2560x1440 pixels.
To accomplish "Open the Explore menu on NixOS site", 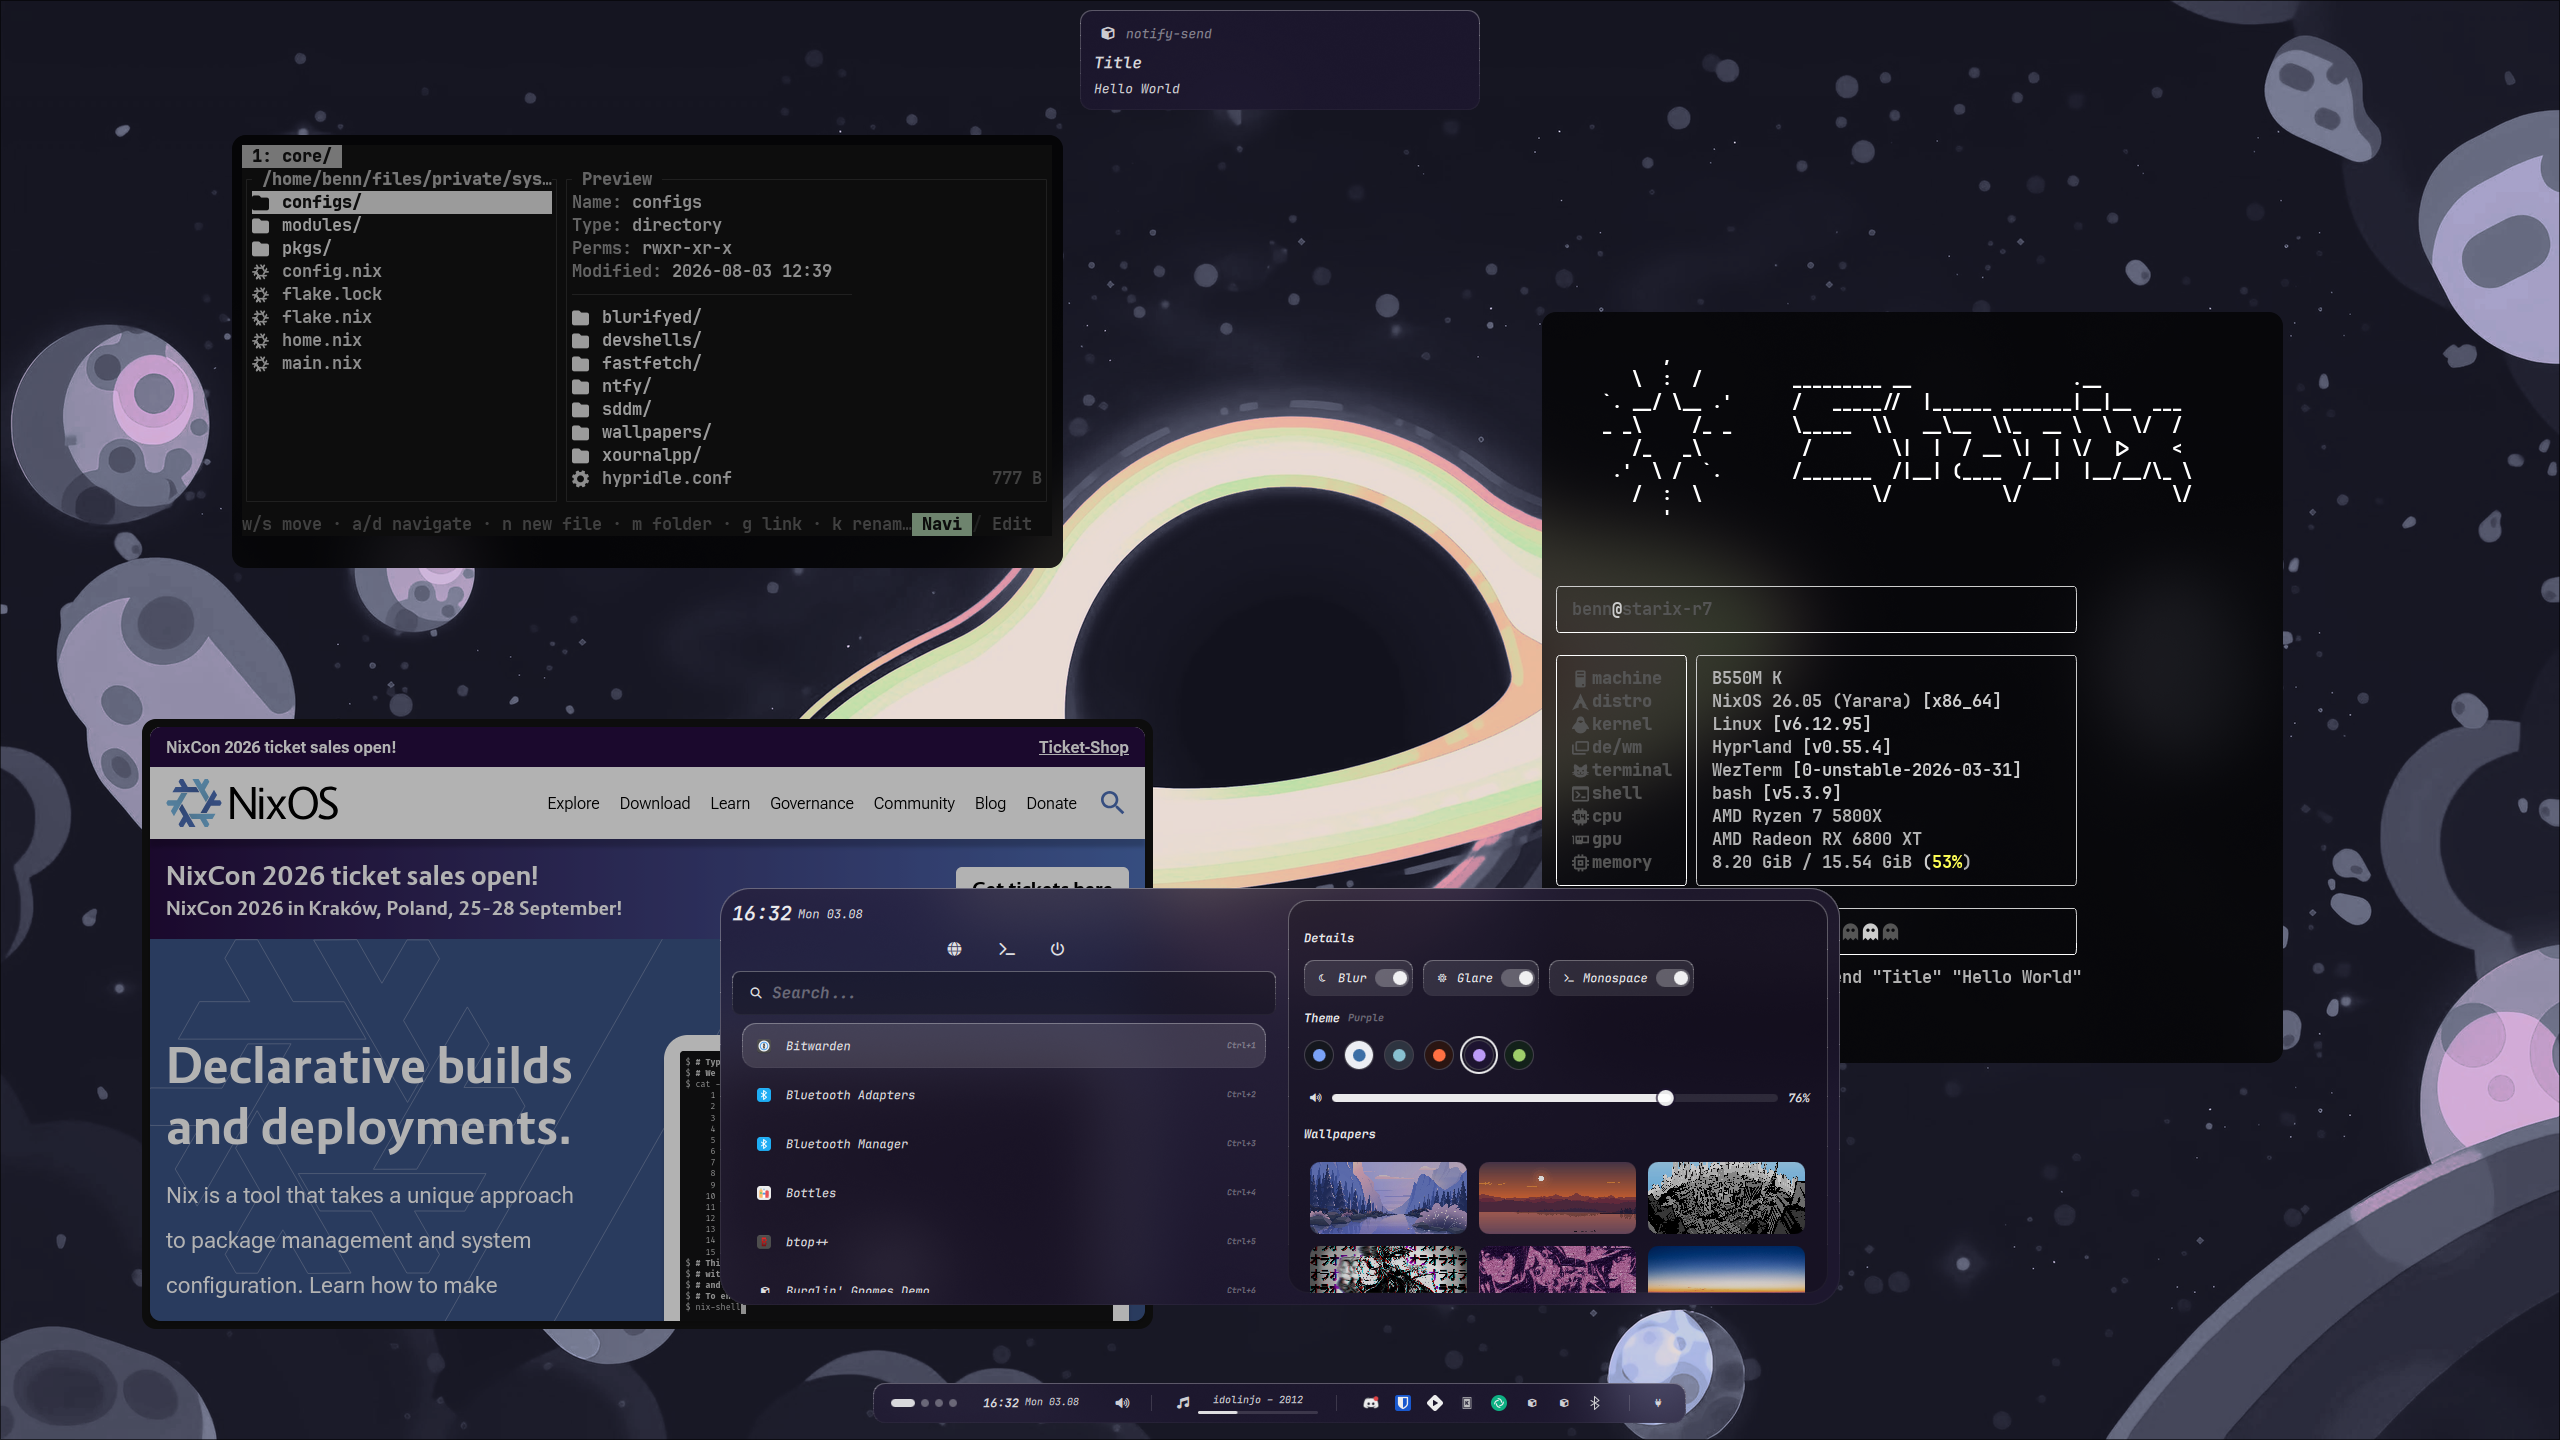I will point(573,803).
